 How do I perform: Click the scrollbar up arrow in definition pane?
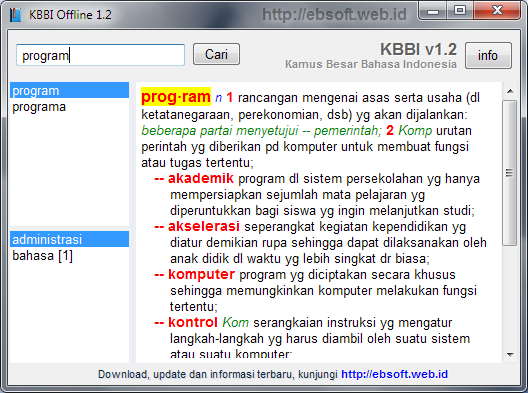(x=510, y=91)
